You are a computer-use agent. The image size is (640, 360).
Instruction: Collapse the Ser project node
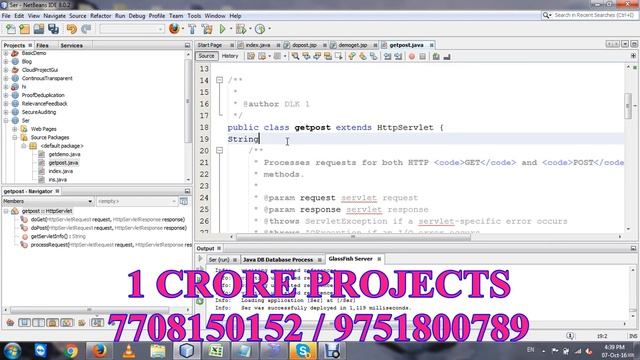click(6, 120)
